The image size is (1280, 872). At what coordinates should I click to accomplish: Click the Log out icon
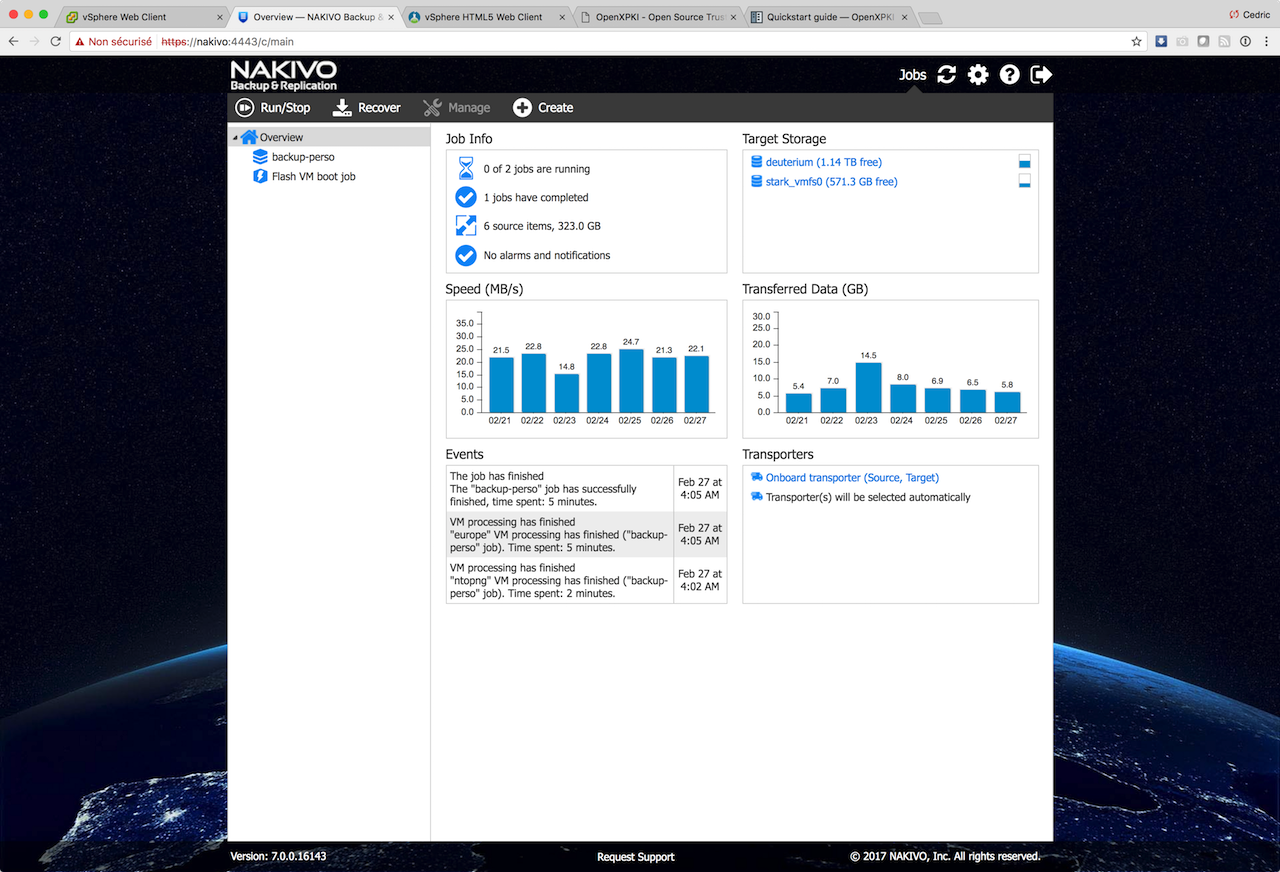[1041, 75]
